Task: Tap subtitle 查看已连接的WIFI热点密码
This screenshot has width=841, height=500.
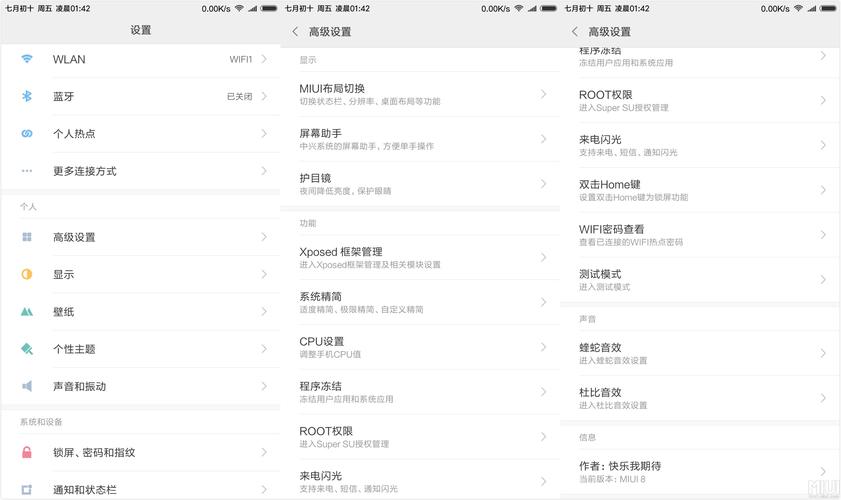Action: coord(631,242)
